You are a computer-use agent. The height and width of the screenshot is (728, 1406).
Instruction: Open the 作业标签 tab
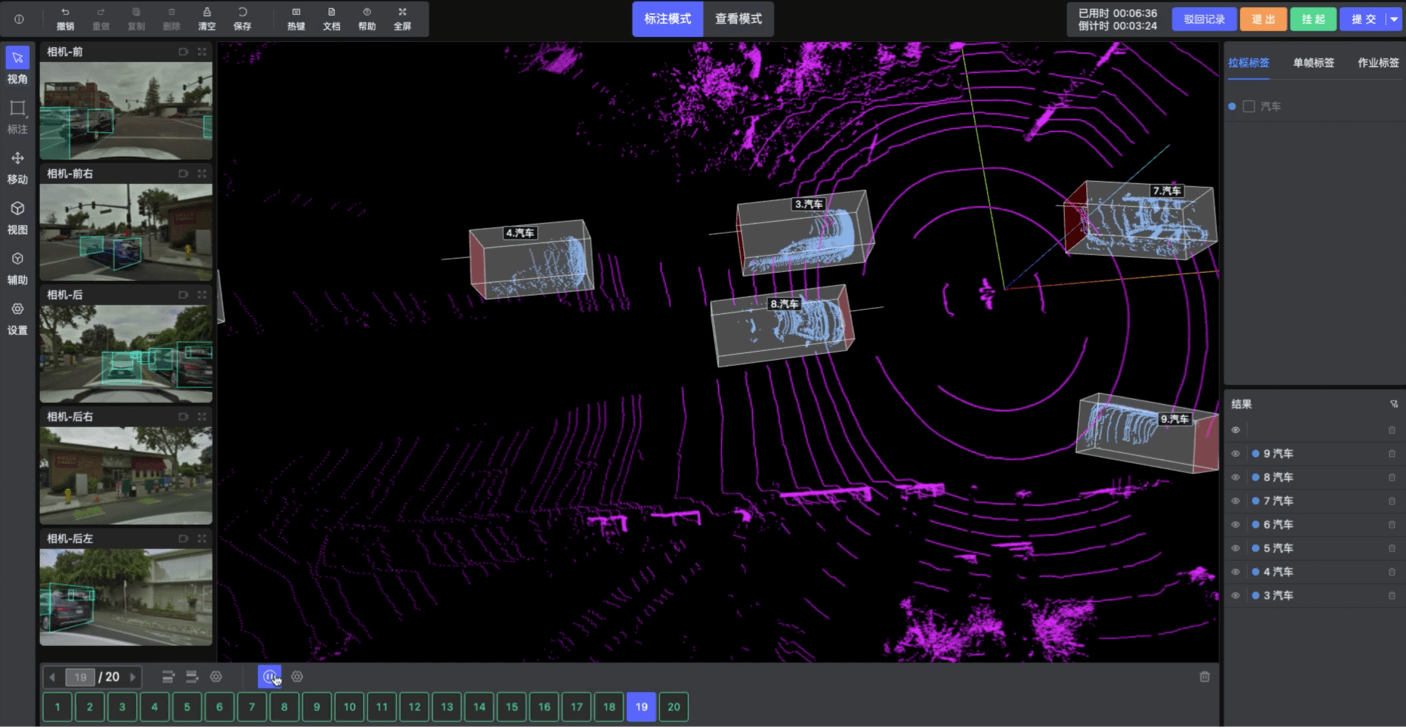point(1378,62)
